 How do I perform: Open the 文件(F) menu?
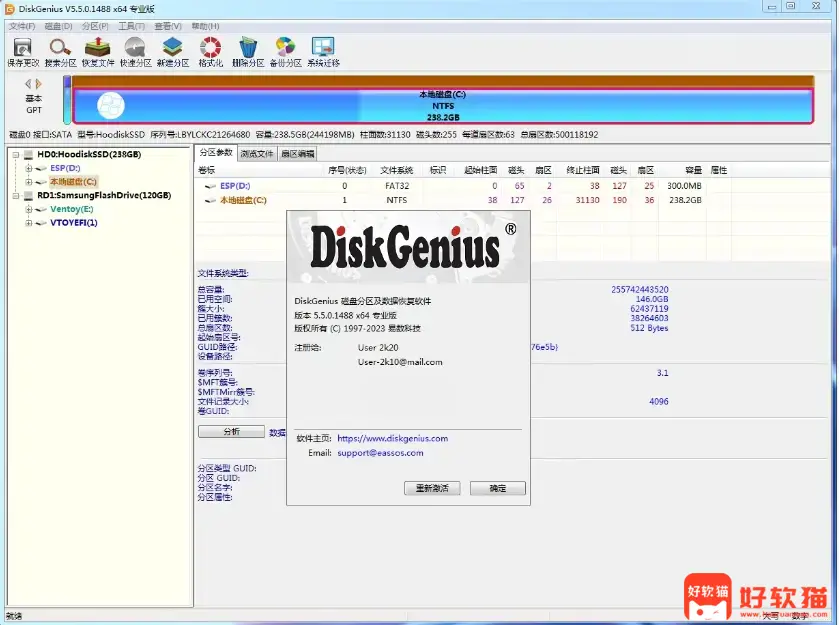[22, 26]
